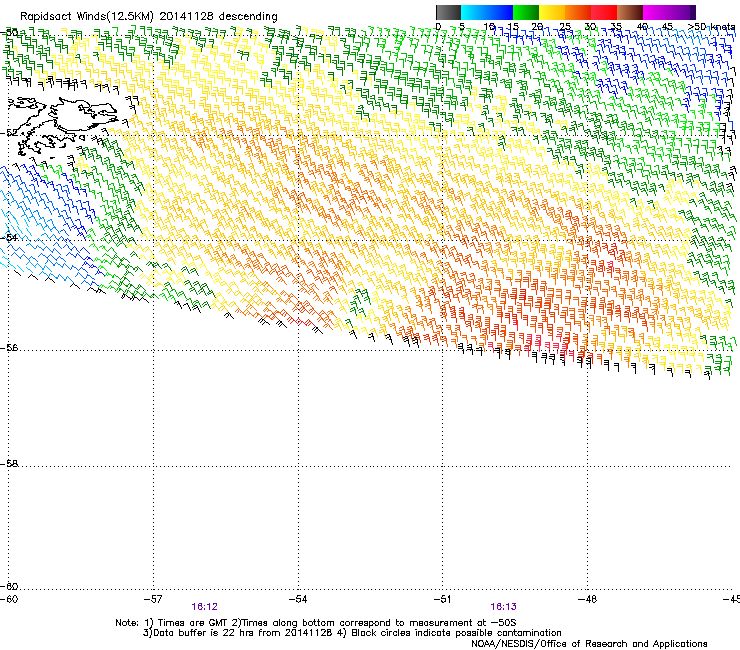Click the red 30-35 knots legend segment
Image resolution: width=740 pixels, height=650 pixels.
pyautogui.click(x=604, y=12)
